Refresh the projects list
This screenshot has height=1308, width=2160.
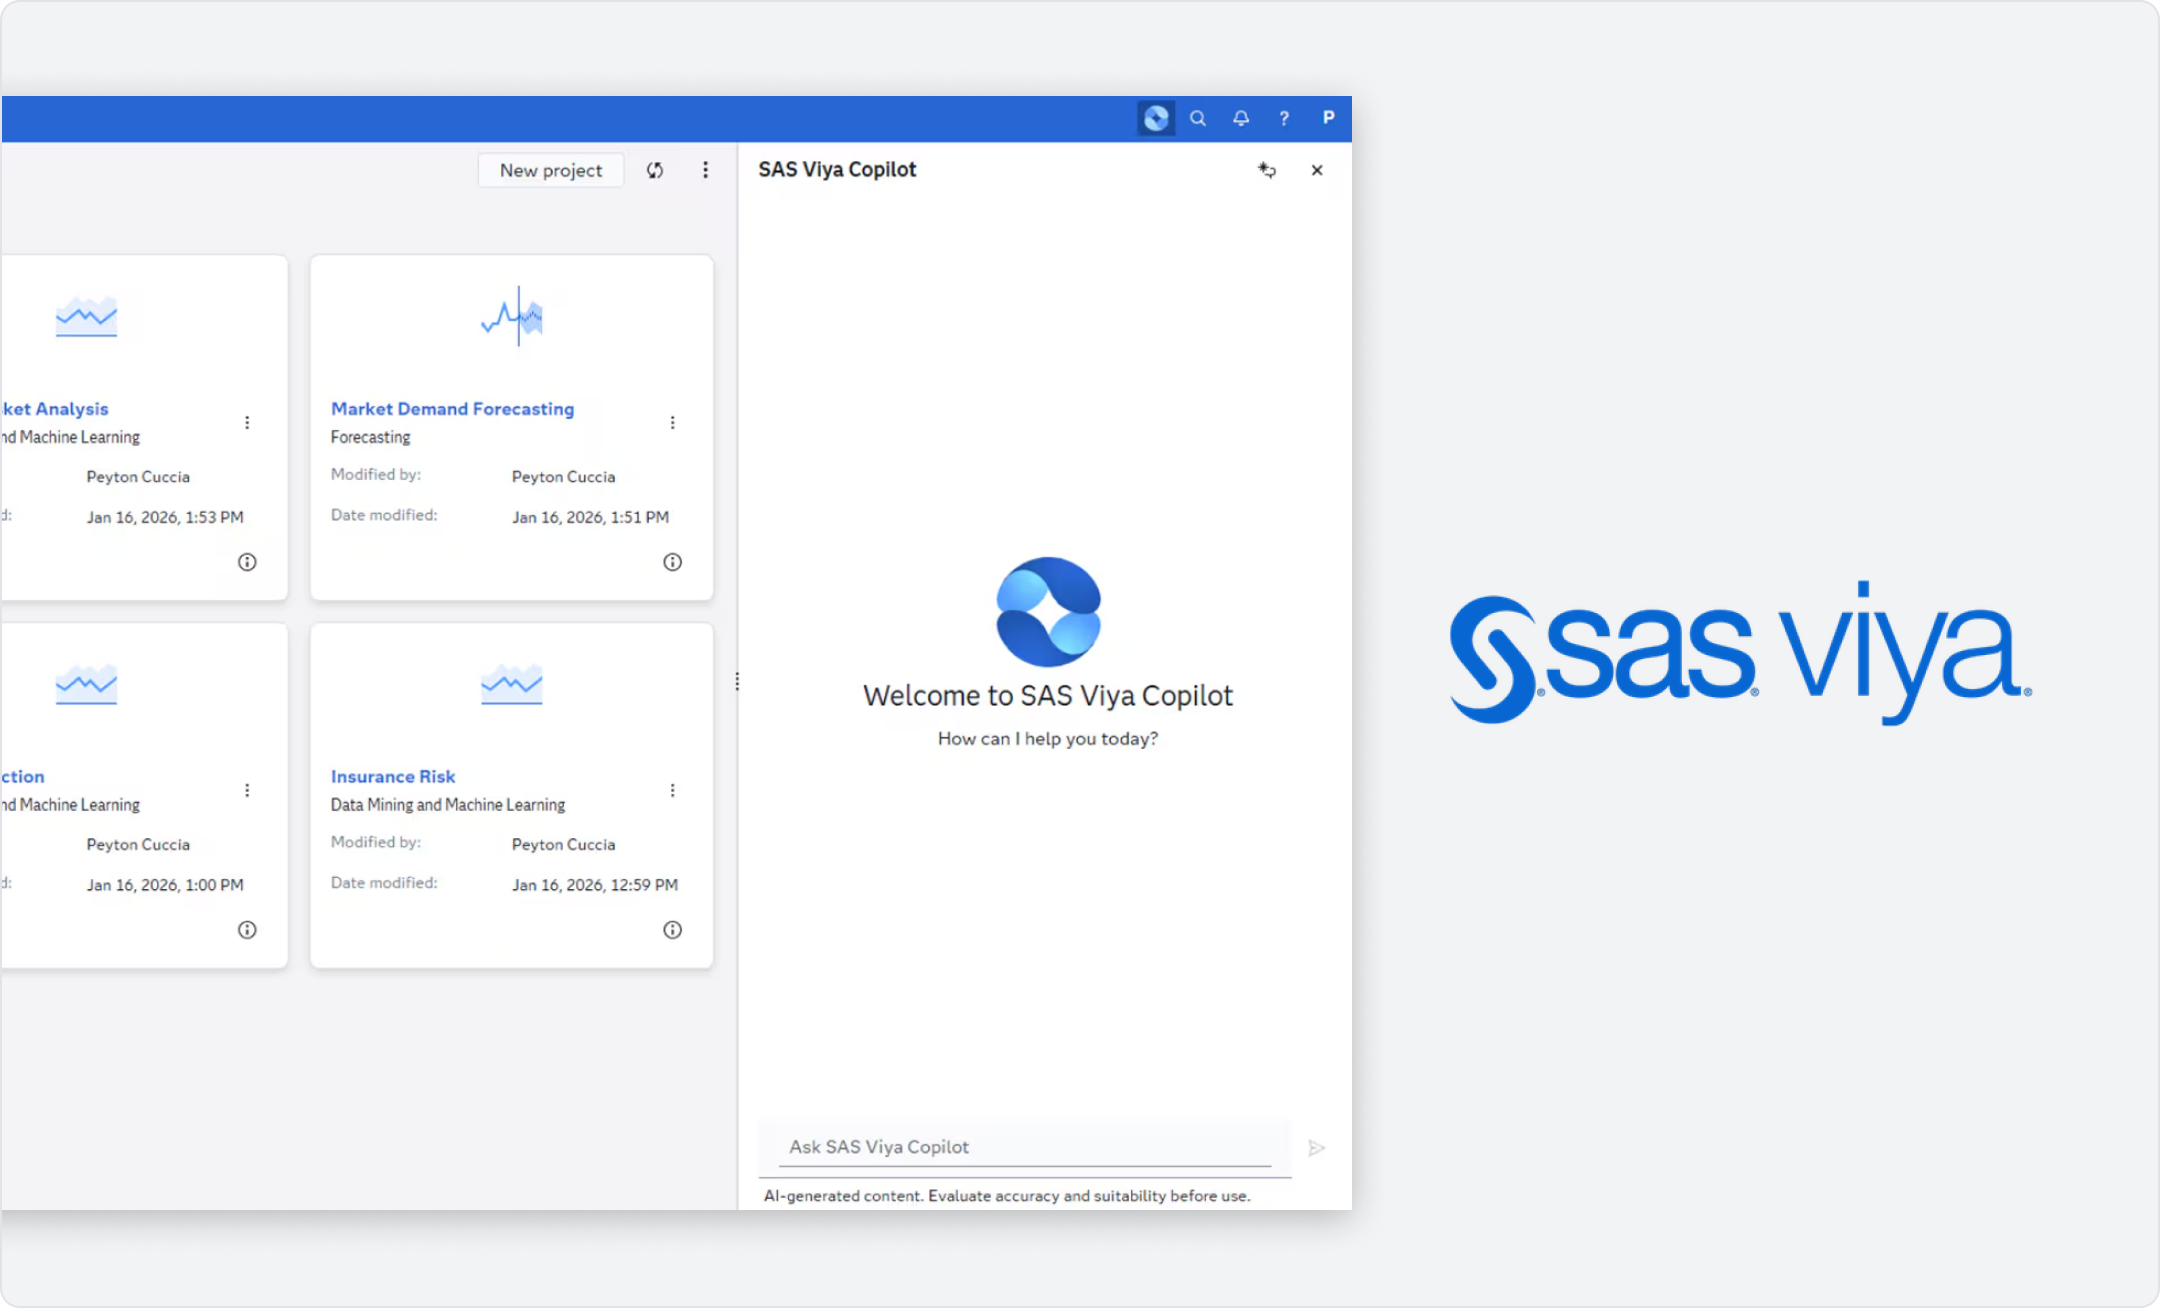[x=655, y=170]
